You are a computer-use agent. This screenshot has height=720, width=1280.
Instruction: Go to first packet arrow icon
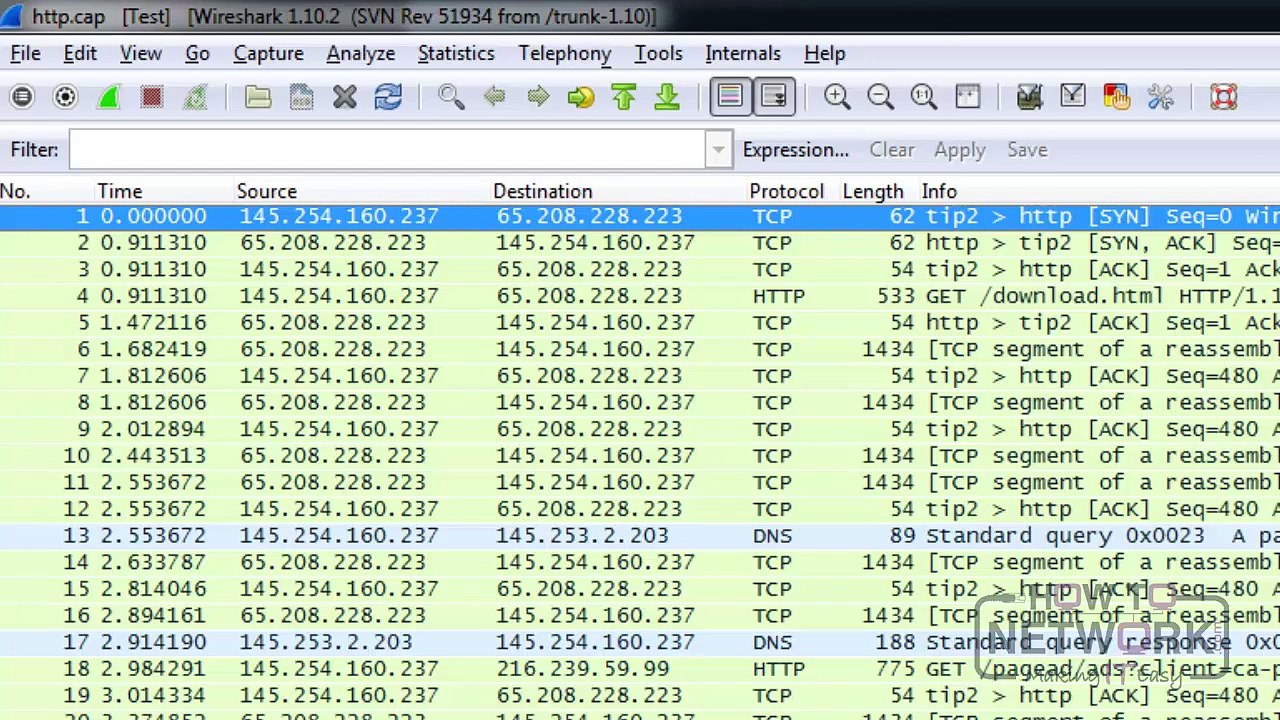[x=624, y=97]
